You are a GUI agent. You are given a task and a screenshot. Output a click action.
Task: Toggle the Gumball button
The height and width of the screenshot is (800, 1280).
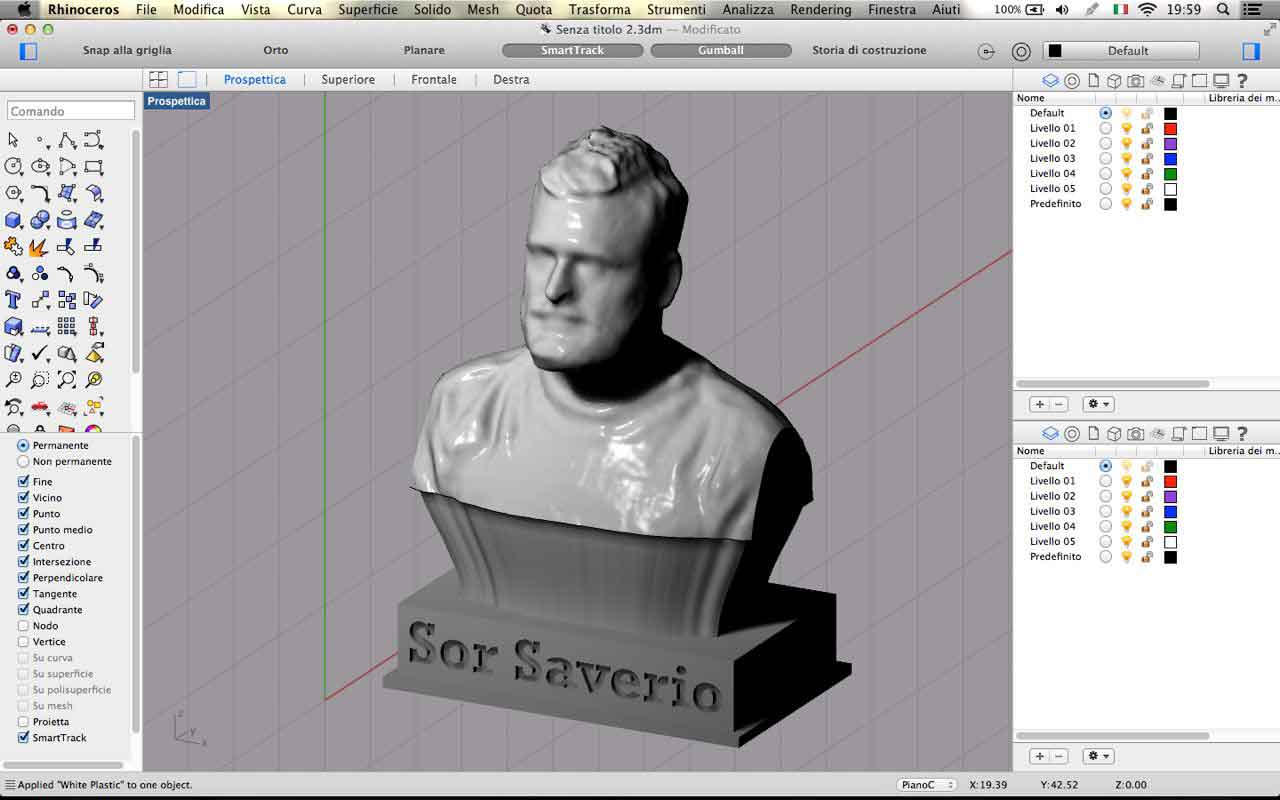click(x=721, y=50)
